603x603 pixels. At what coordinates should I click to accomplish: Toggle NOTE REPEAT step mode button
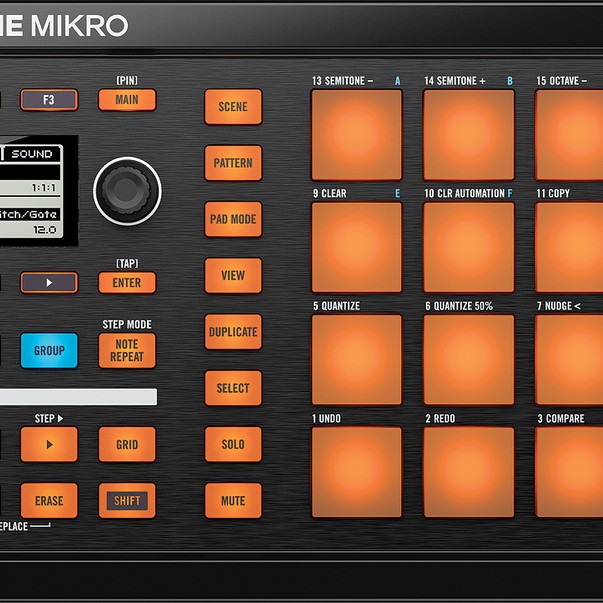pyautogui.click(x=127, y=350)
